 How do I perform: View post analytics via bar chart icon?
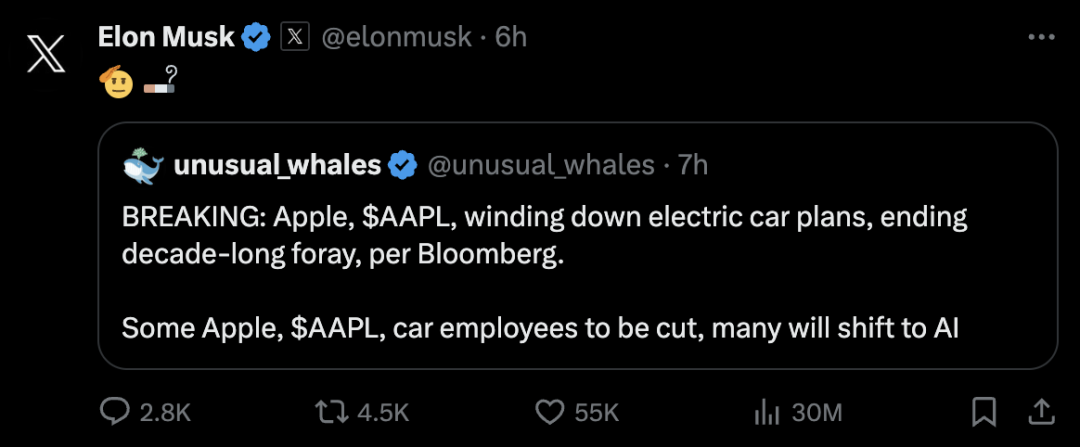(x=765, y=411)
